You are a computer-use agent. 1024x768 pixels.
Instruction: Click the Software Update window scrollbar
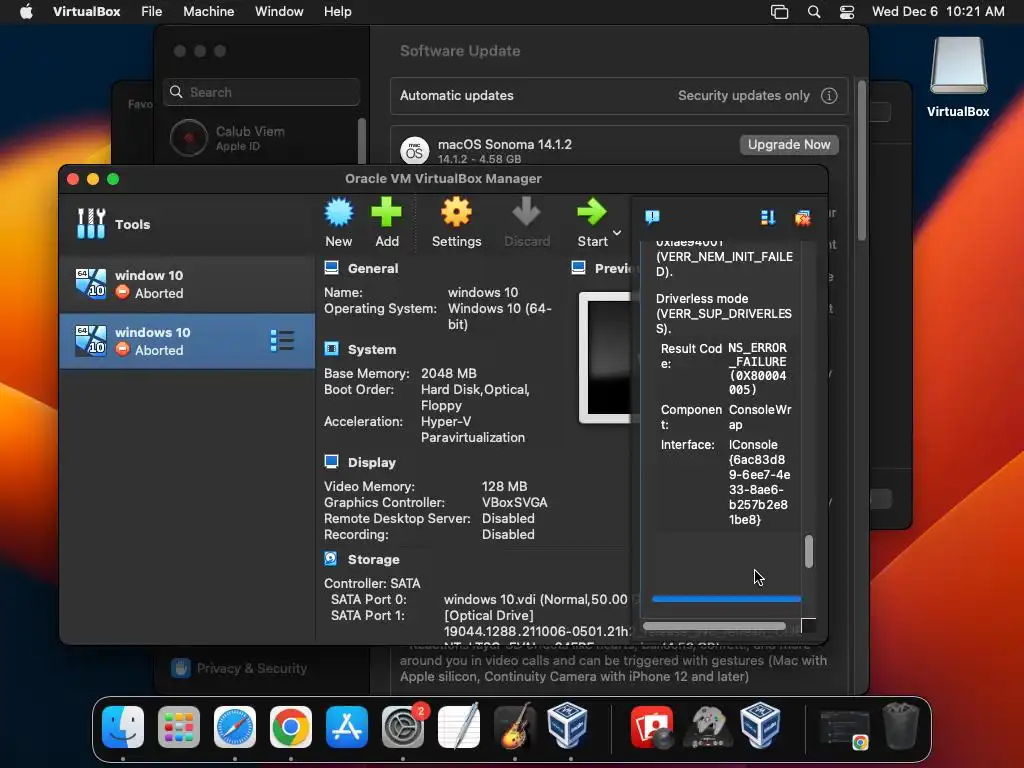click(x=861, y=160)
